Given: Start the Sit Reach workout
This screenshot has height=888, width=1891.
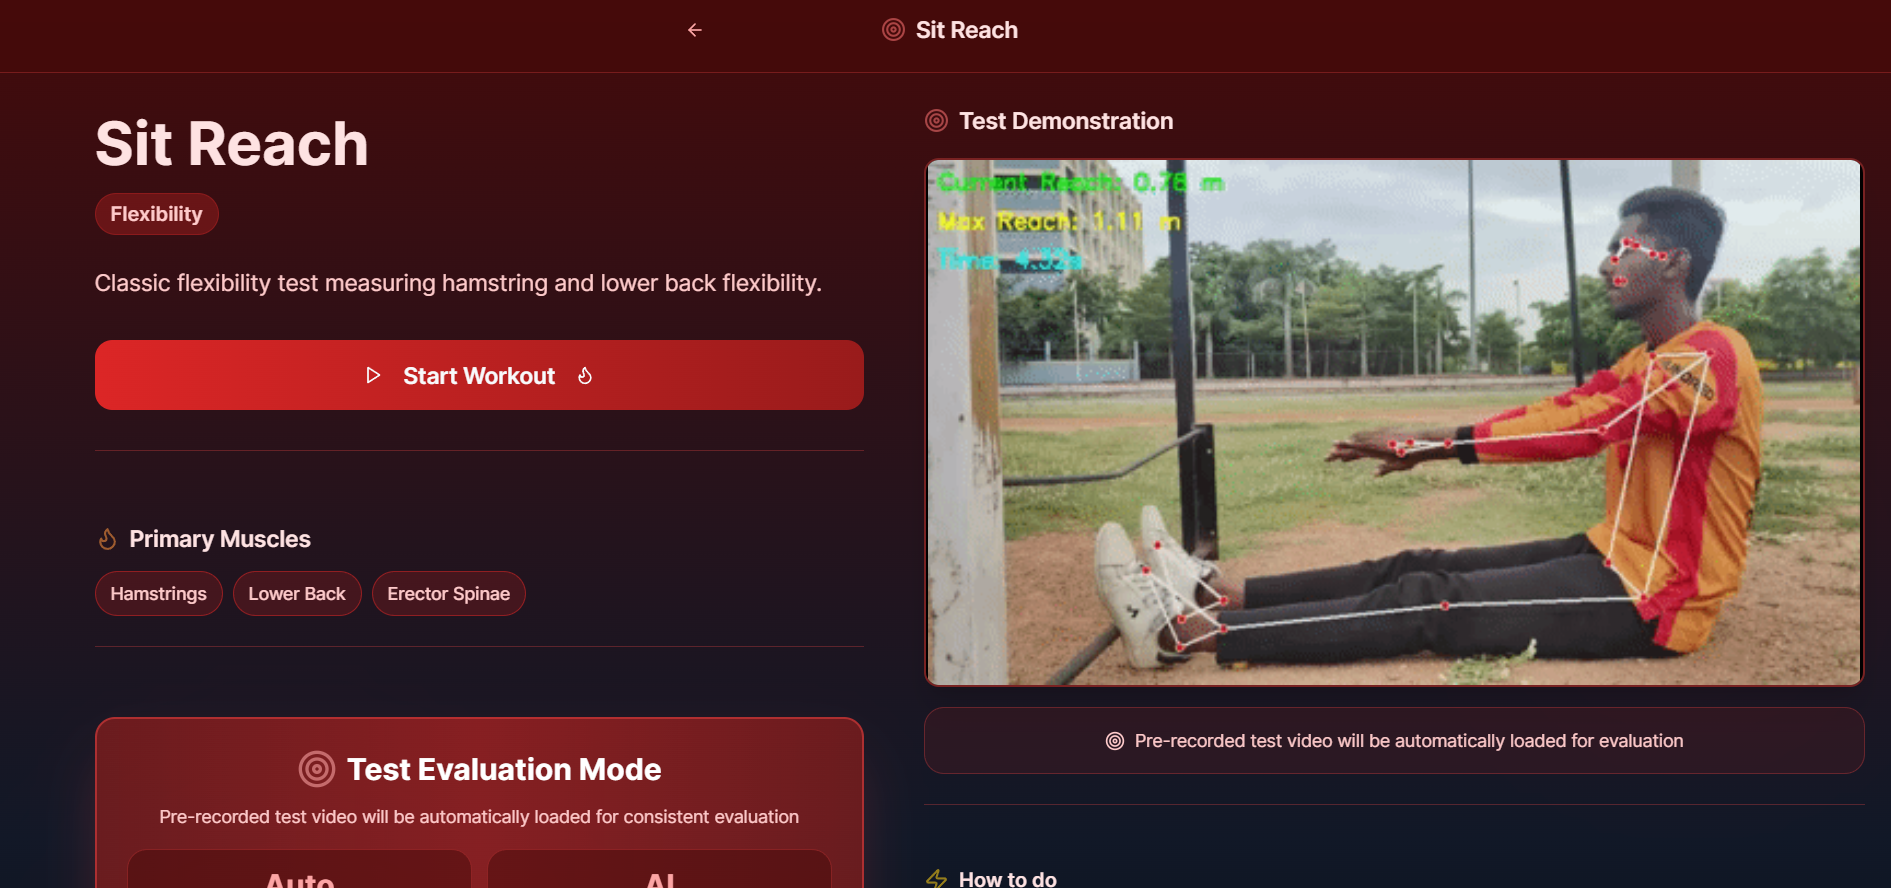Looking at the screenshot, I should coord(479,375).
